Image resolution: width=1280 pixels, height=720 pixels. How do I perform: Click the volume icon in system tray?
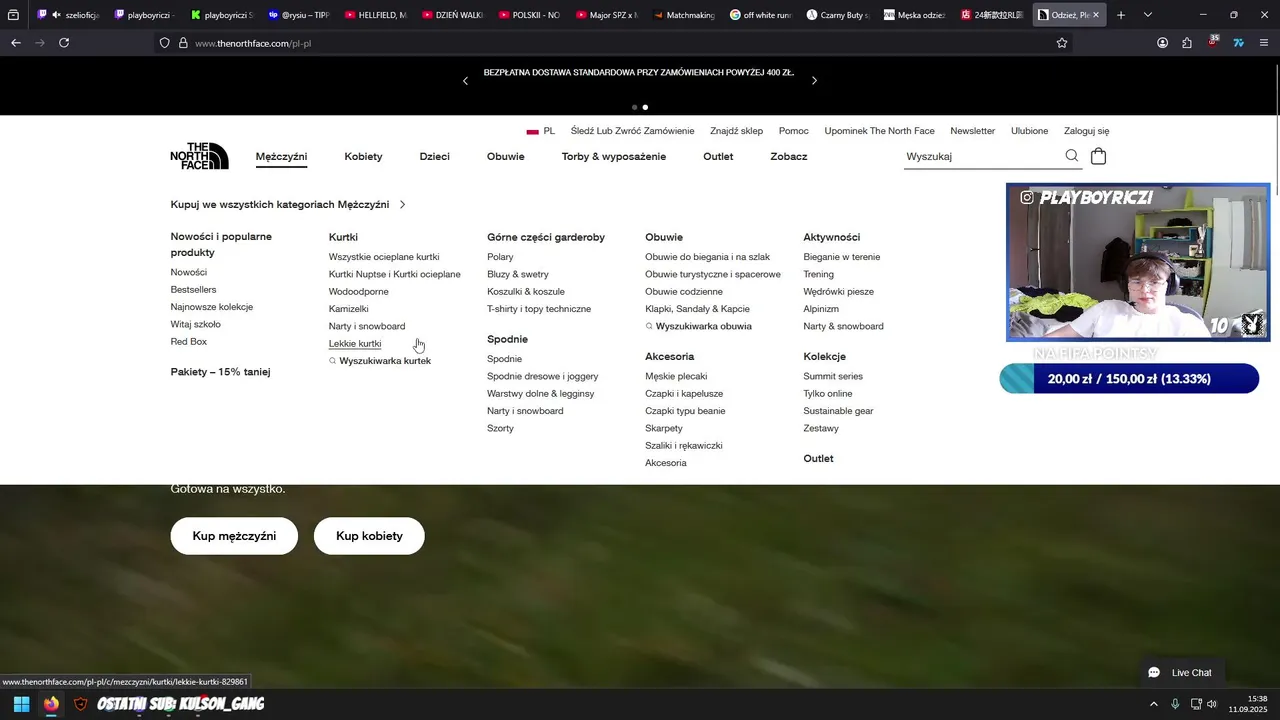pyautogui.click(x=1212, y=704)
